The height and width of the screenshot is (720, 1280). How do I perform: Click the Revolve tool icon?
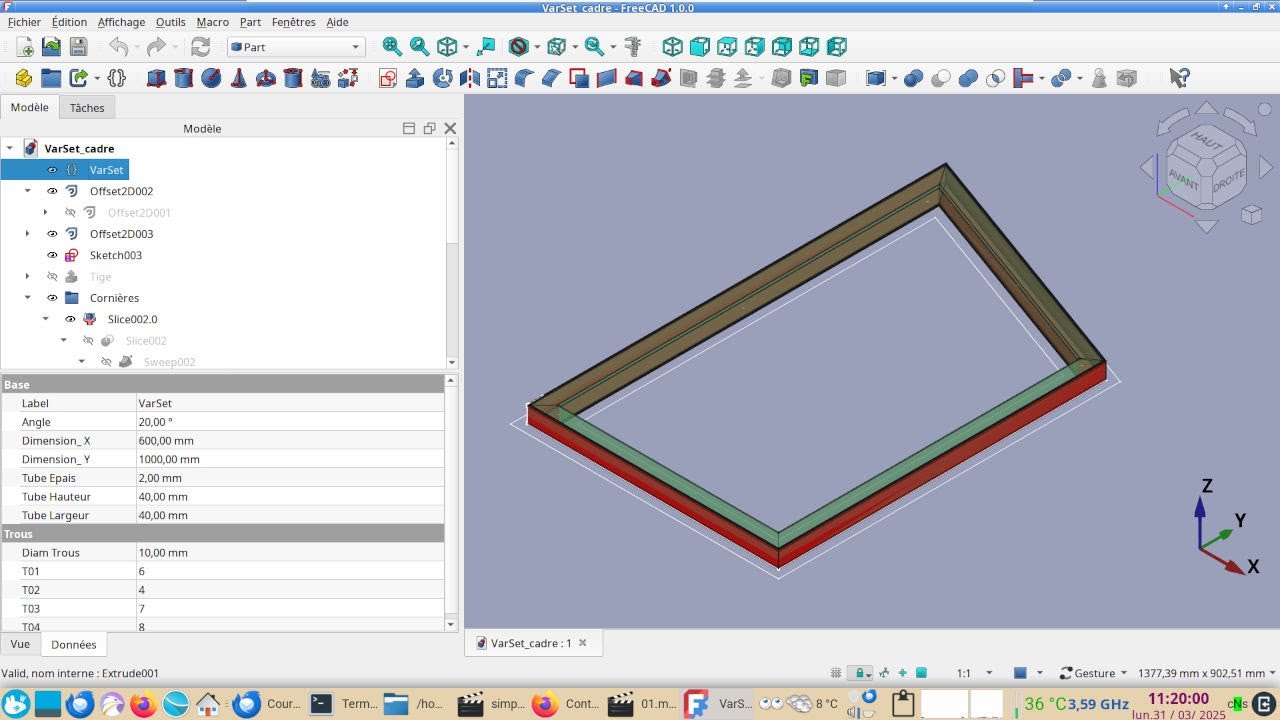pyautogui.click(x=442, y=78)
